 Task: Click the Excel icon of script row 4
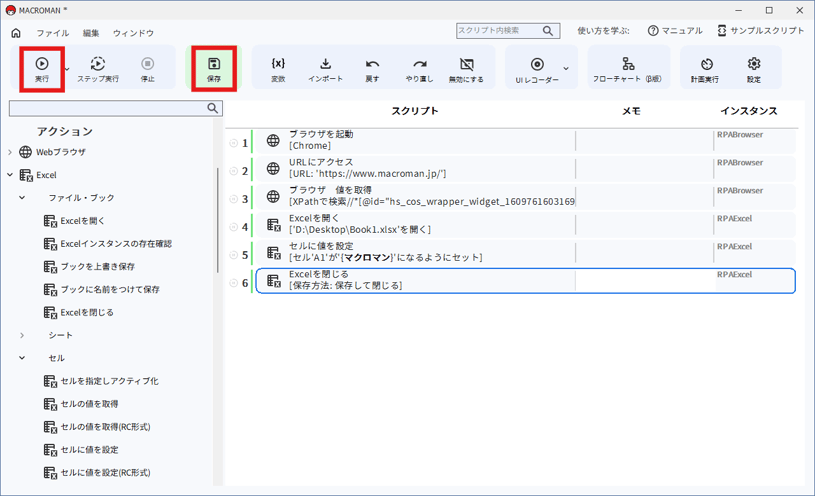[274, 225]
